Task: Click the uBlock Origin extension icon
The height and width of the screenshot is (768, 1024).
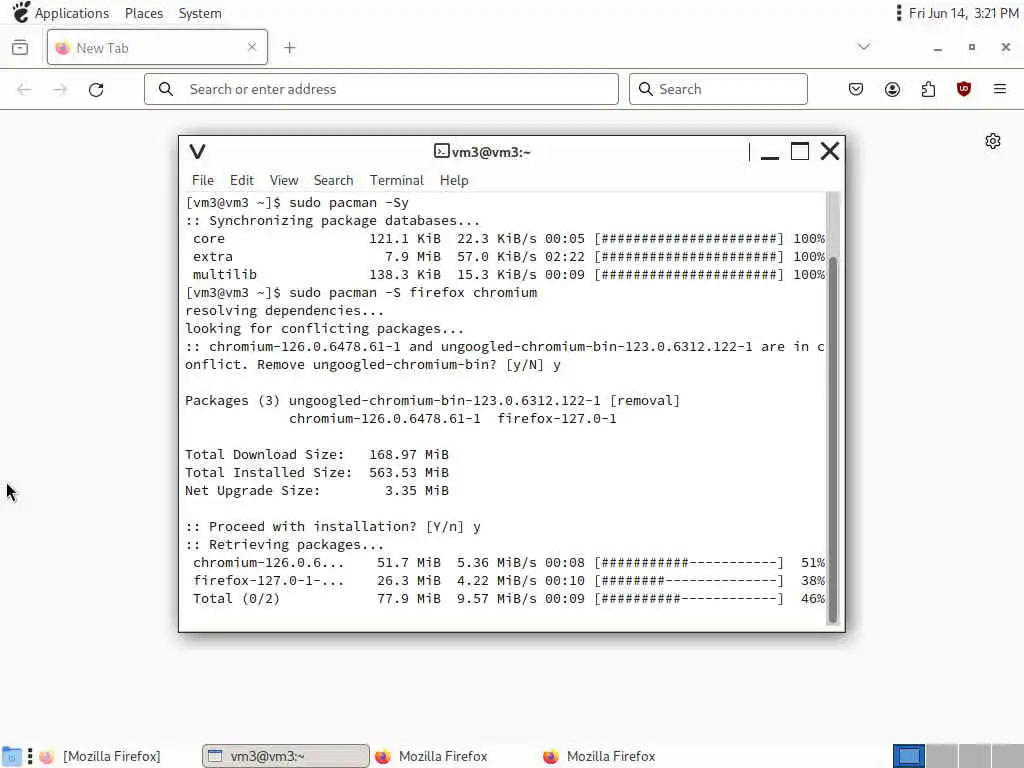Action: tap(963, 89)
